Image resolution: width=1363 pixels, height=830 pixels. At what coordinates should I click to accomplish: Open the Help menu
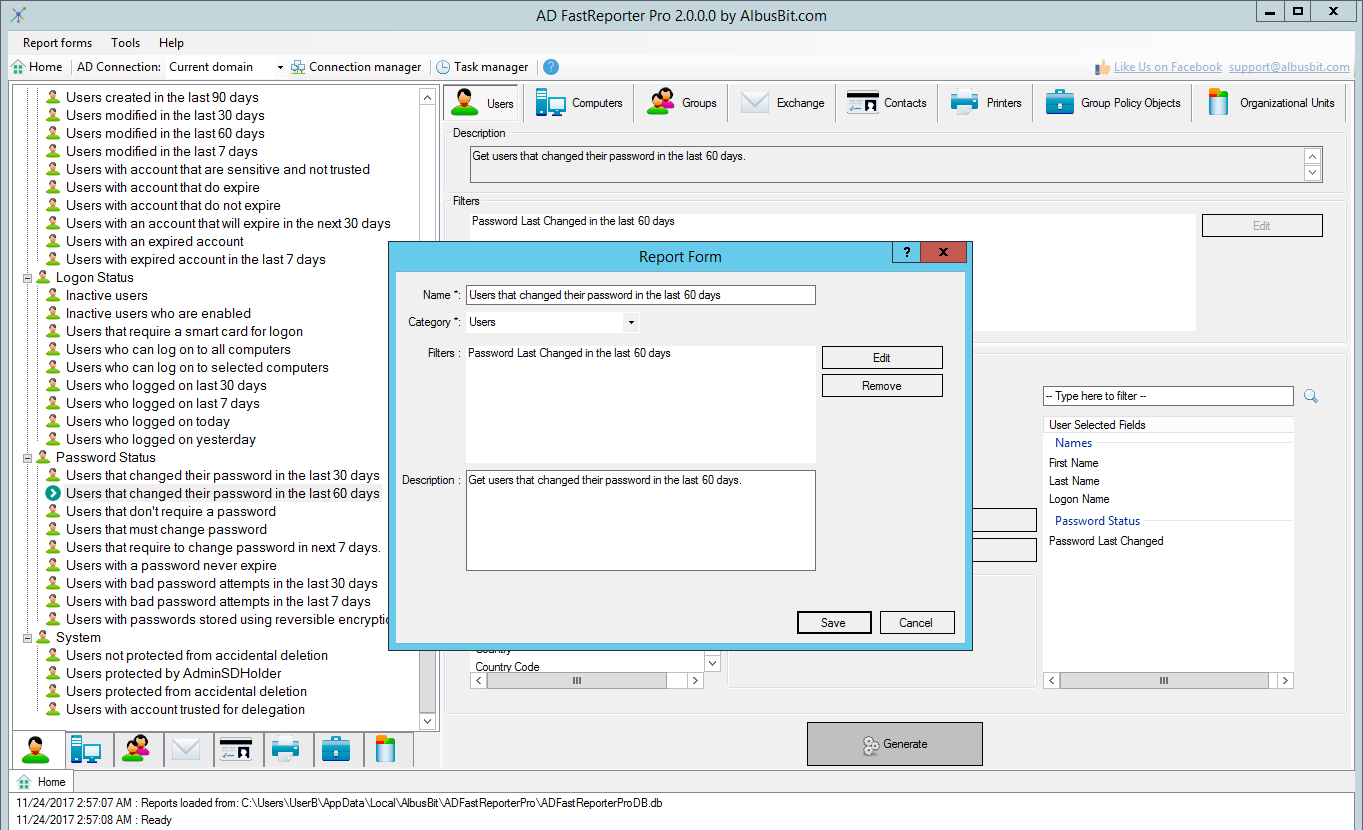(171, 43)
